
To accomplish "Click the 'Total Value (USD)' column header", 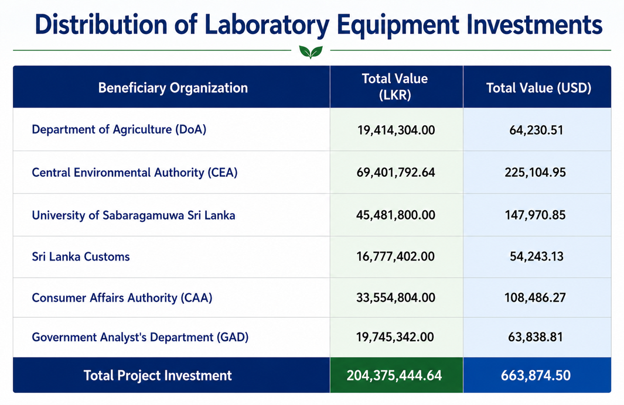I will (539, 88).
